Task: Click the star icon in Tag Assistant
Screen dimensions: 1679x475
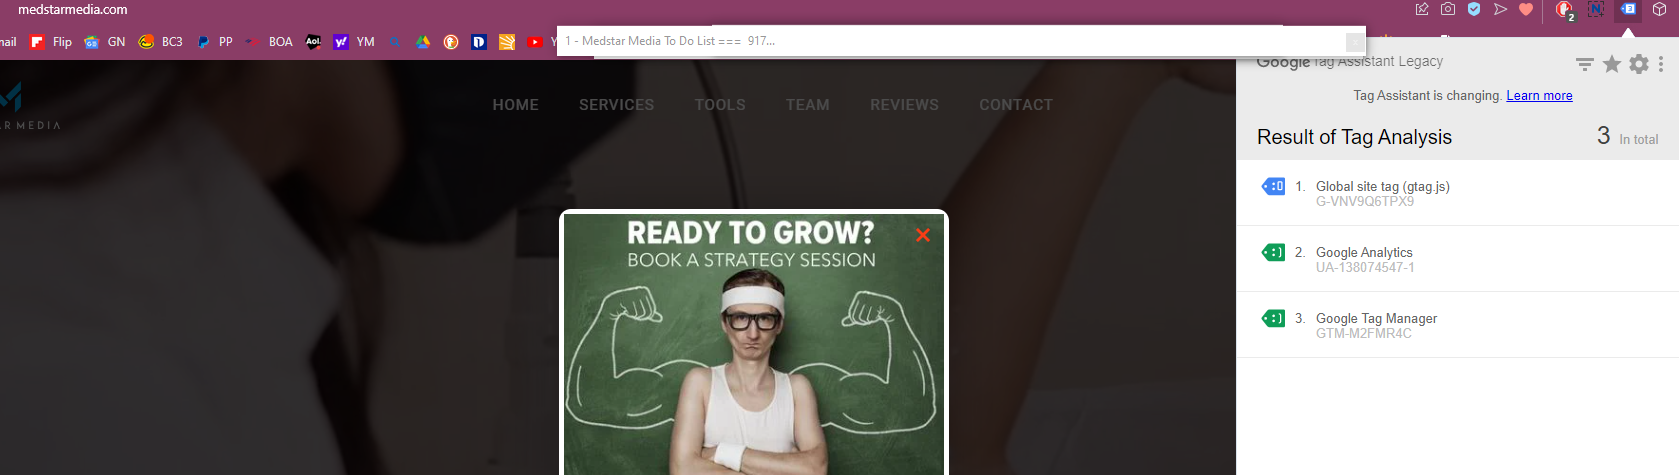Action: coord(1612,64)
